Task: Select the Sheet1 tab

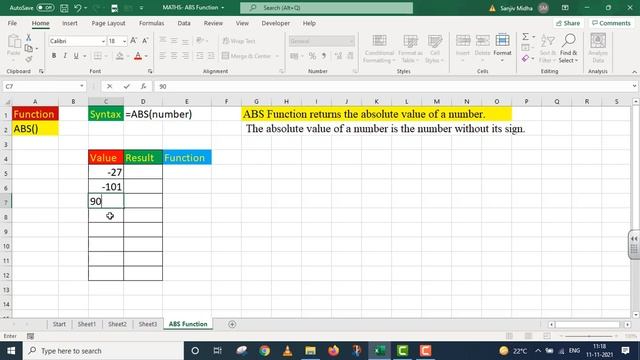Action: click(87, 324)
